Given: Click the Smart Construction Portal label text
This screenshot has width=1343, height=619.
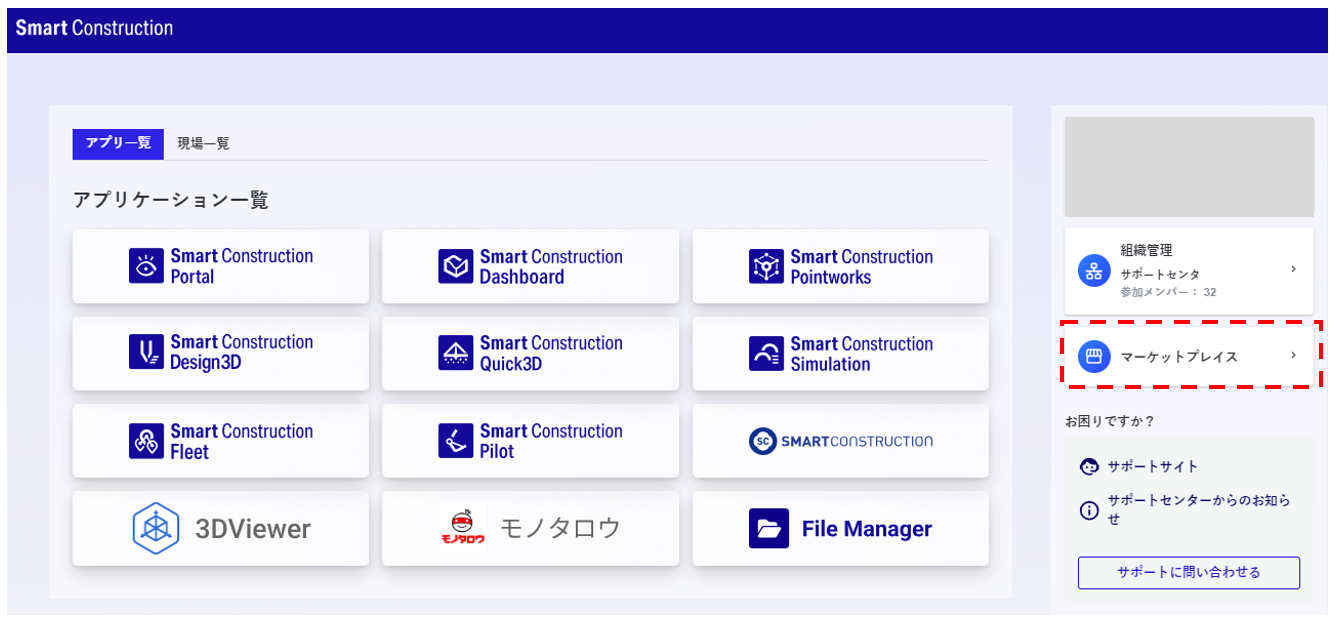Looking at the screenshot, I should 242,266.
